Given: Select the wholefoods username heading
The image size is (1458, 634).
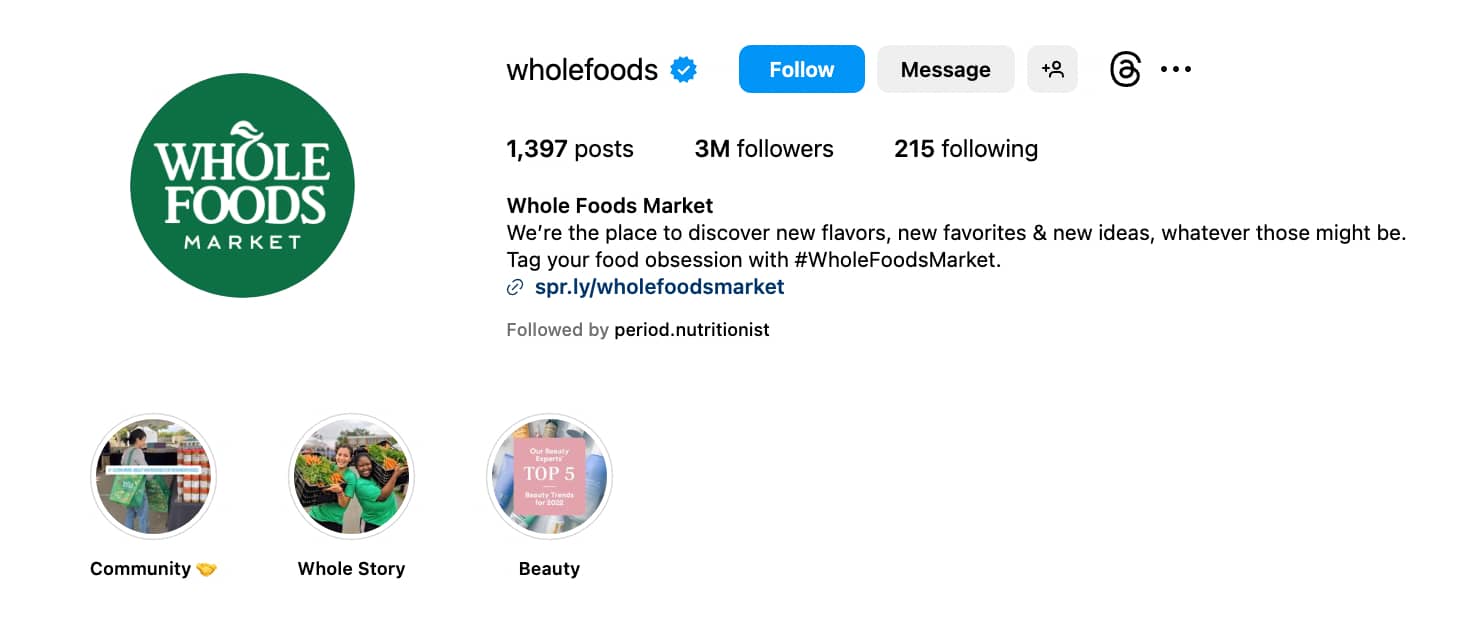Looking at the screenshot, I should 581,68.
